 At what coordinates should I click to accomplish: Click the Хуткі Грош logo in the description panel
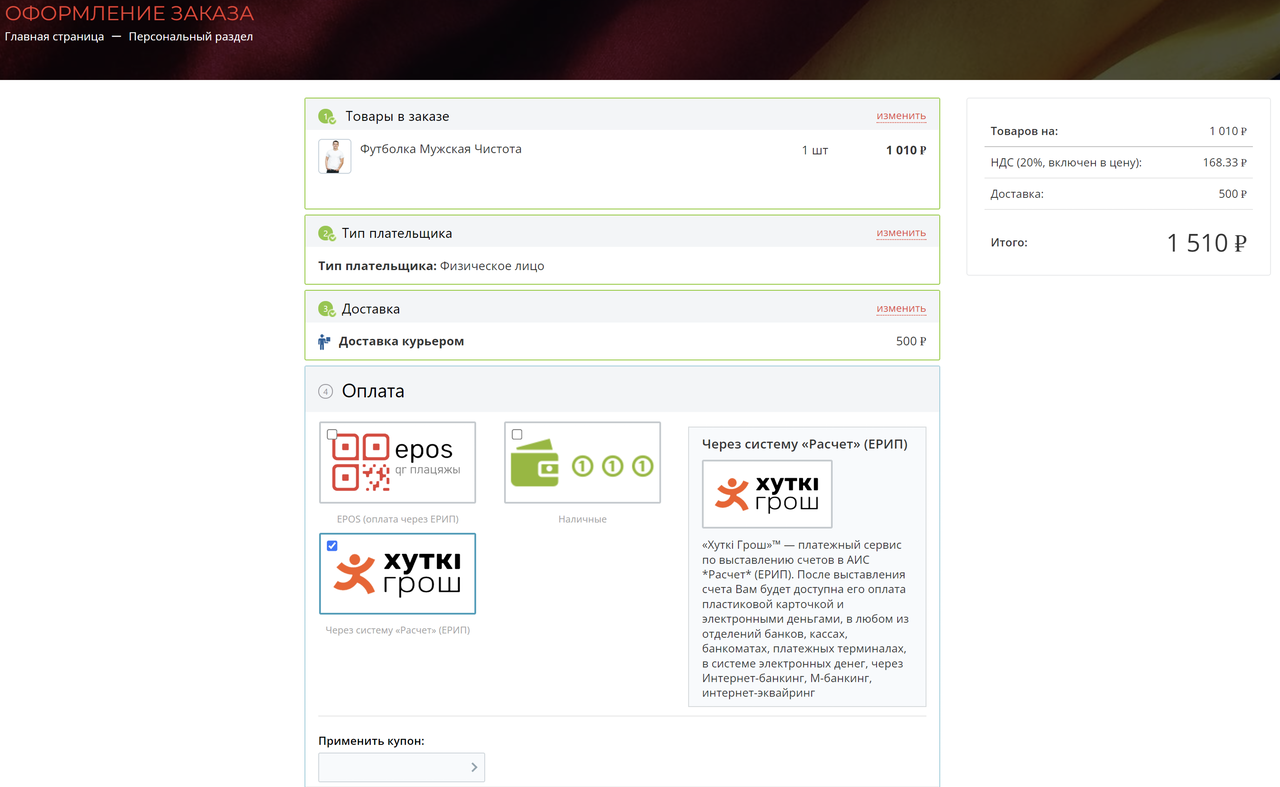[767, 494]
